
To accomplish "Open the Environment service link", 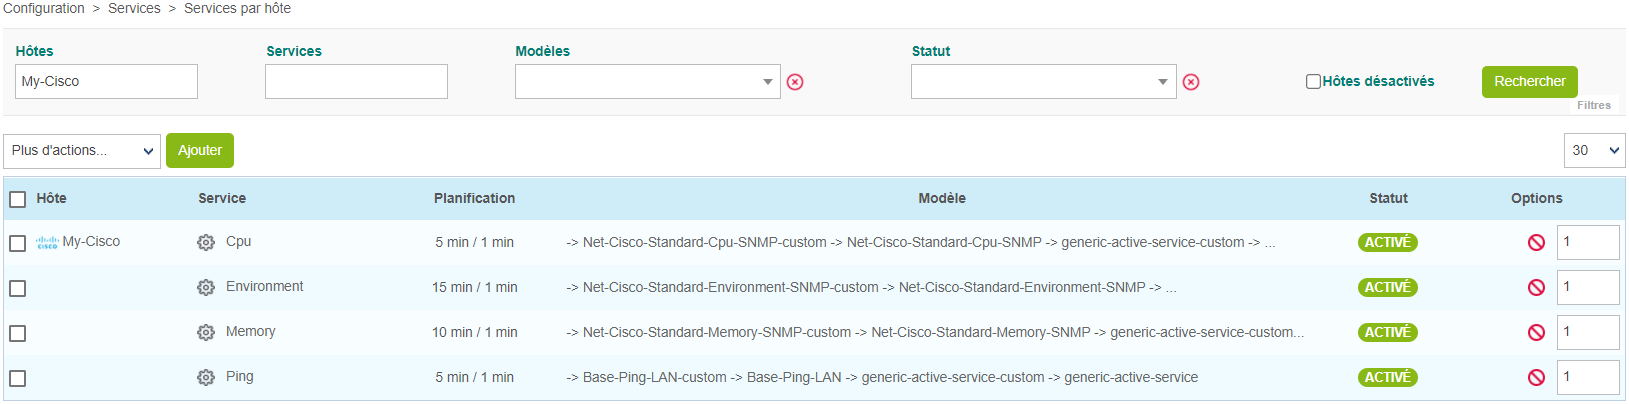I will (x=264, y=287).
